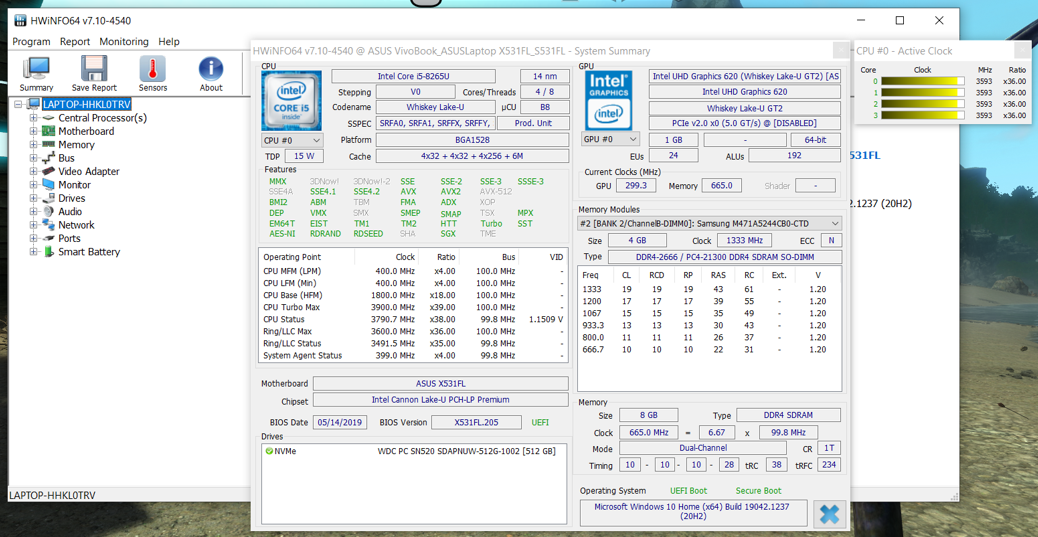
Task: Click the BIOS Date field 05/14/2019
Action: (x=341, y=422)
